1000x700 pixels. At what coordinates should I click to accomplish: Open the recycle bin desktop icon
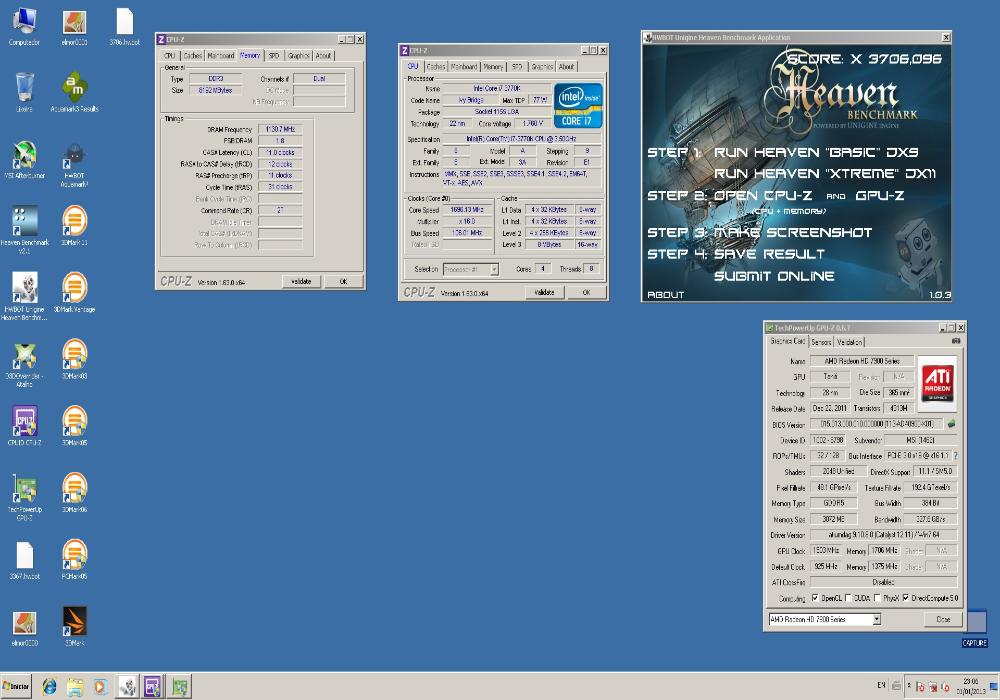pos(24,92)
